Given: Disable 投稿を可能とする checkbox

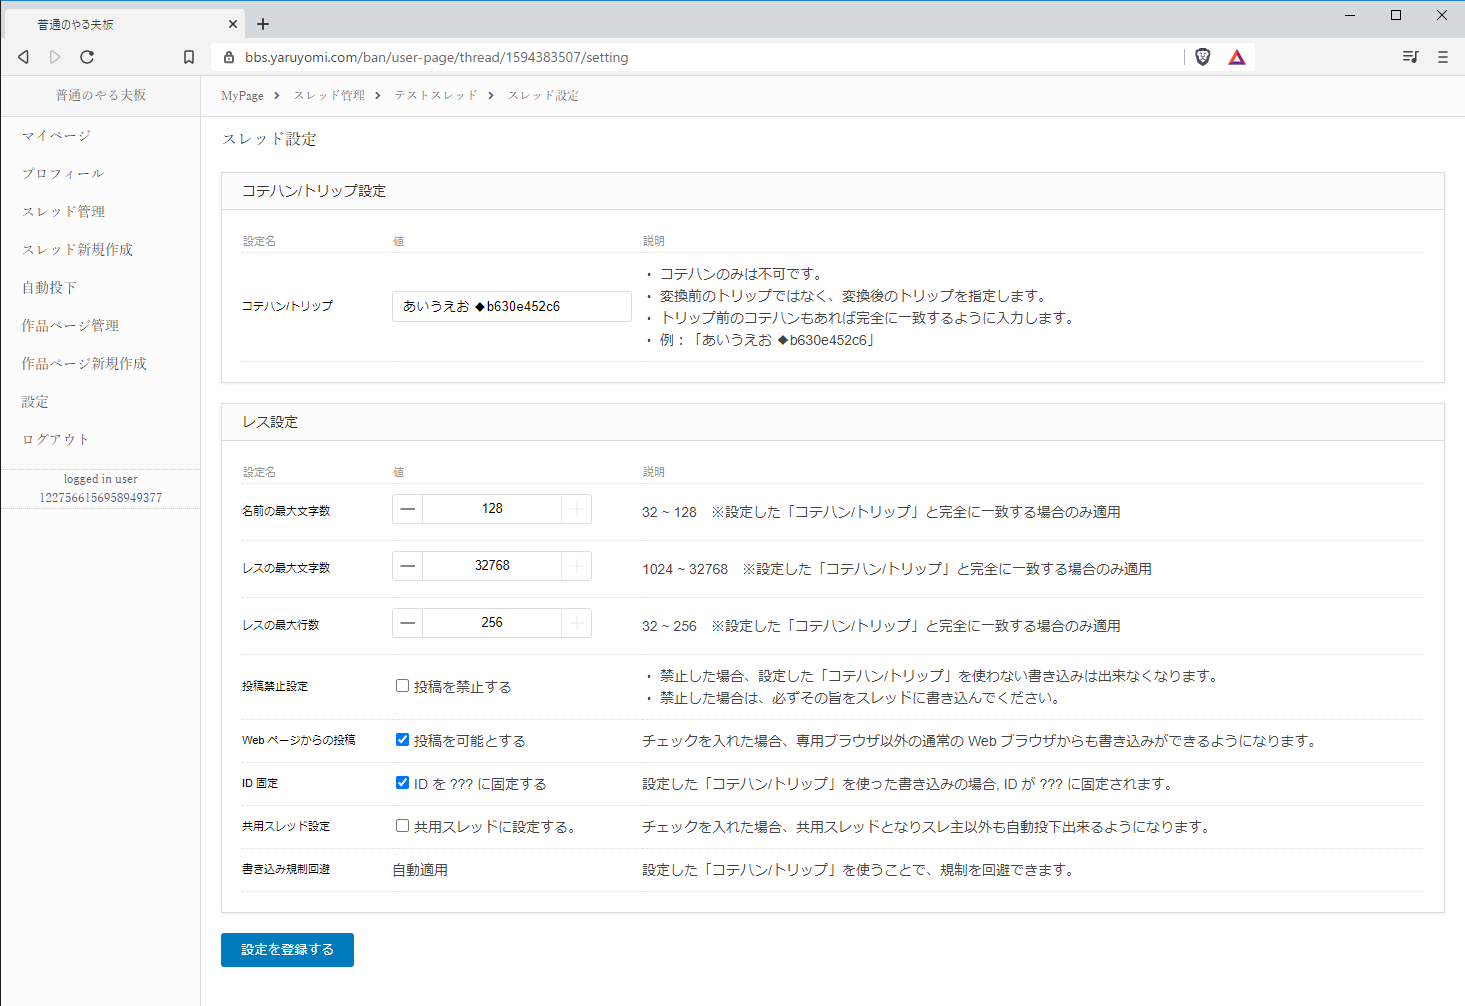Looking at the screenshot, I should [x=402, y=740].
